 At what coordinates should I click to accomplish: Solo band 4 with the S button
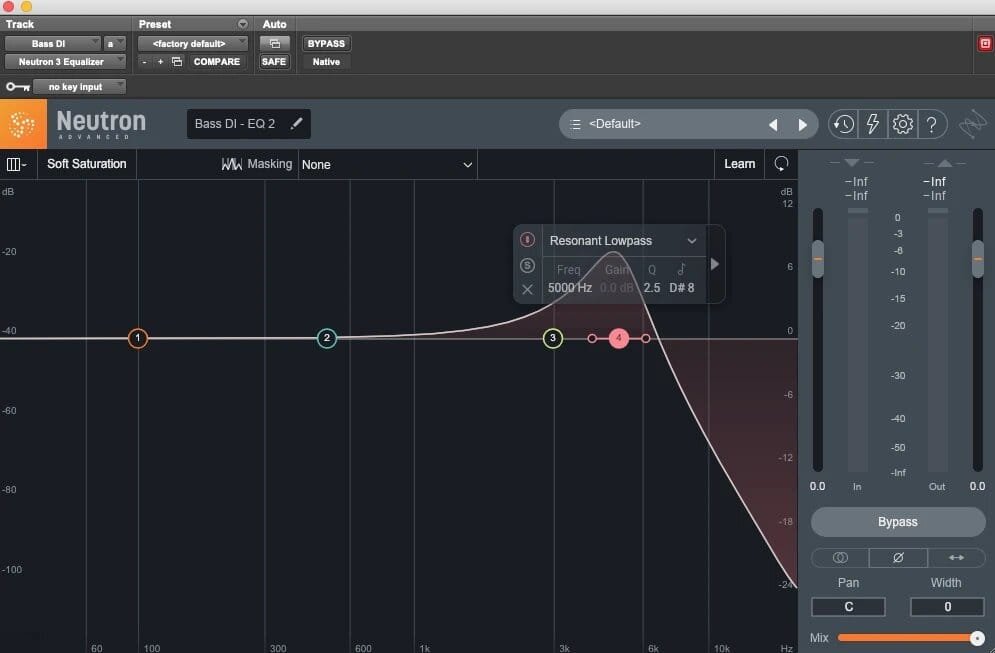pos(527,265)
